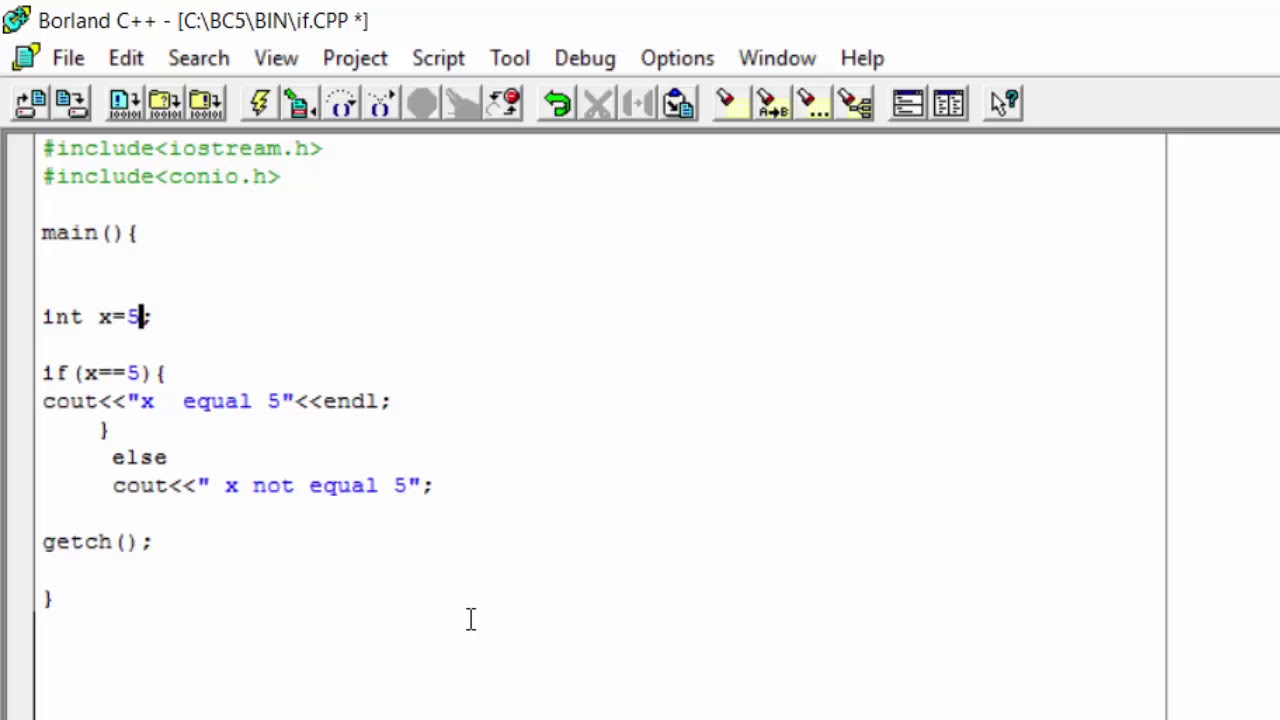Click the context help arrow question icon

[1003, 103]
